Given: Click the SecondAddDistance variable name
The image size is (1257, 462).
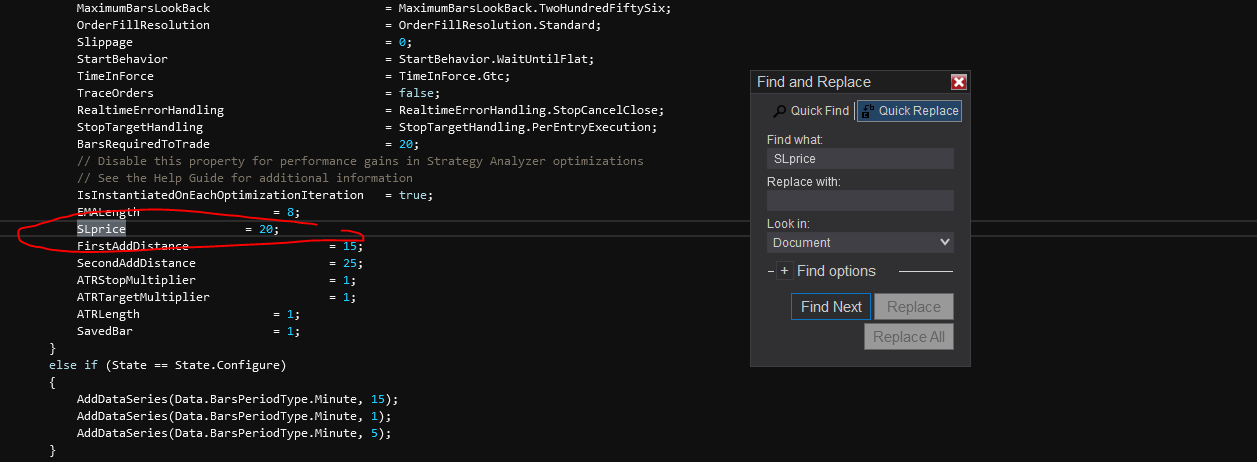Looking at the screenshot, I should (x=136, y=263).
